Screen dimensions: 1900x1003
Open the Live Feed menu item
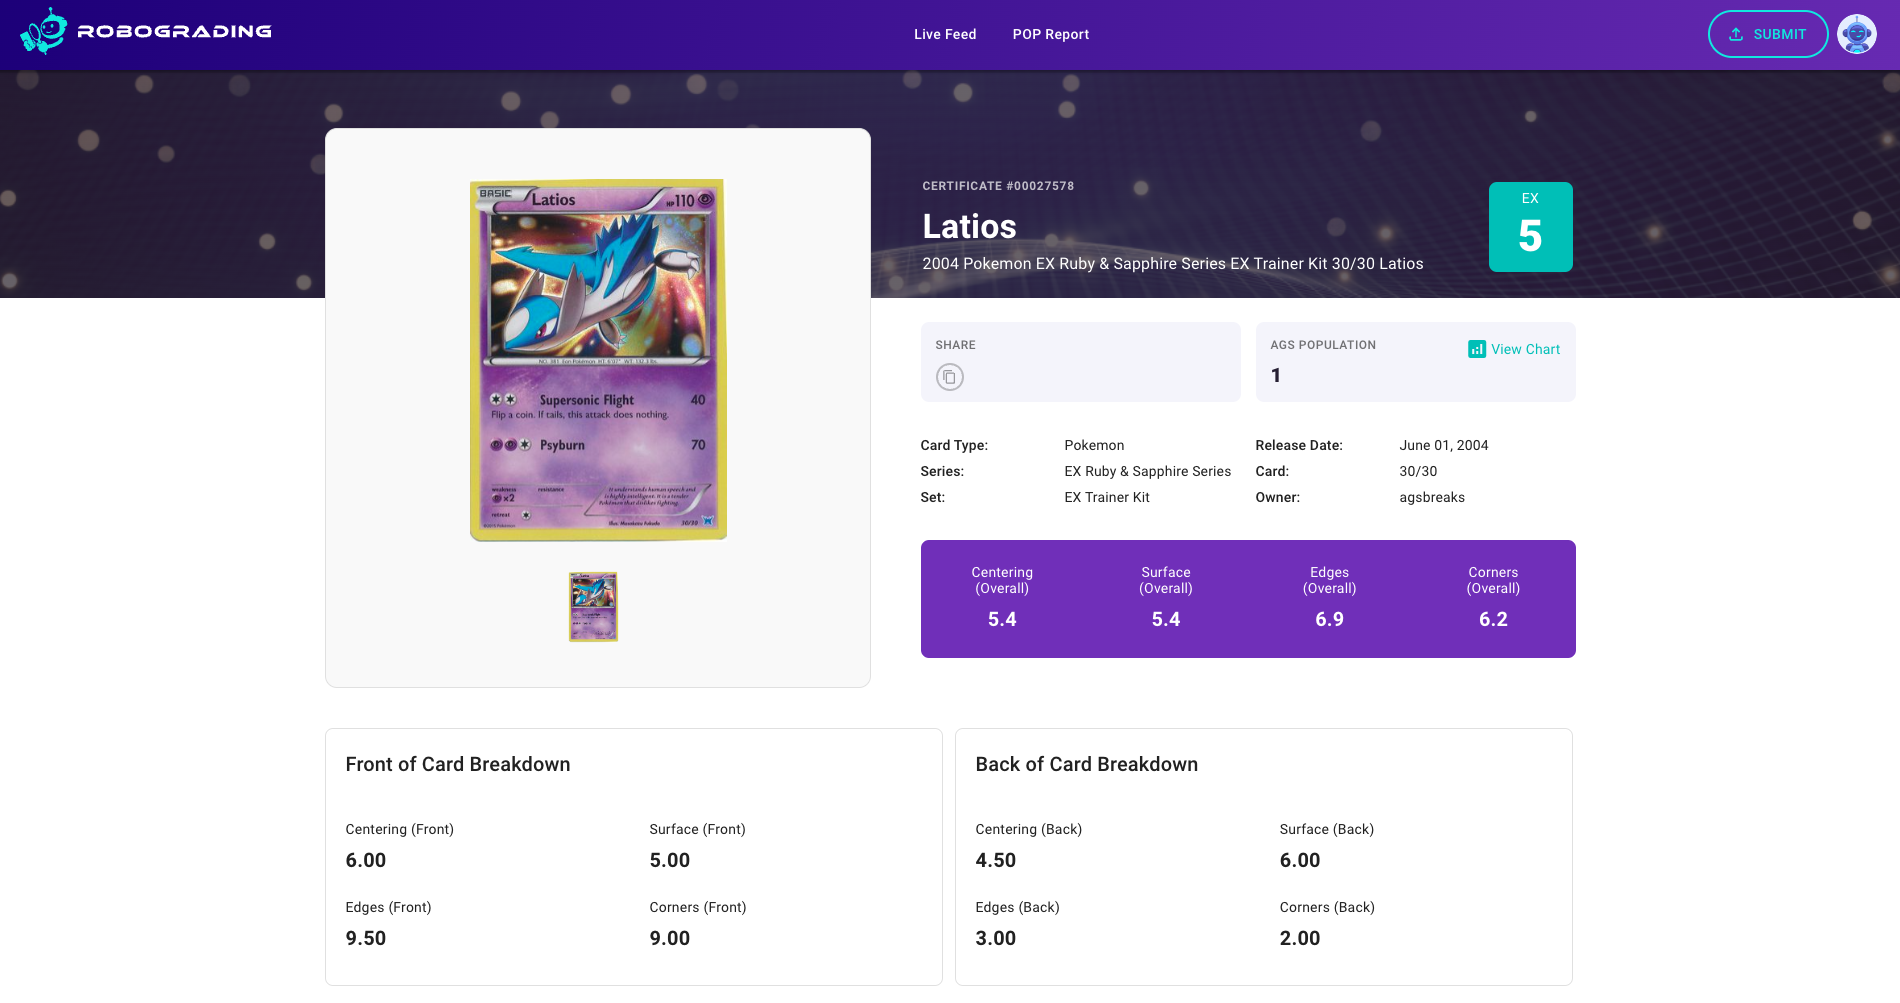point(945,34)
